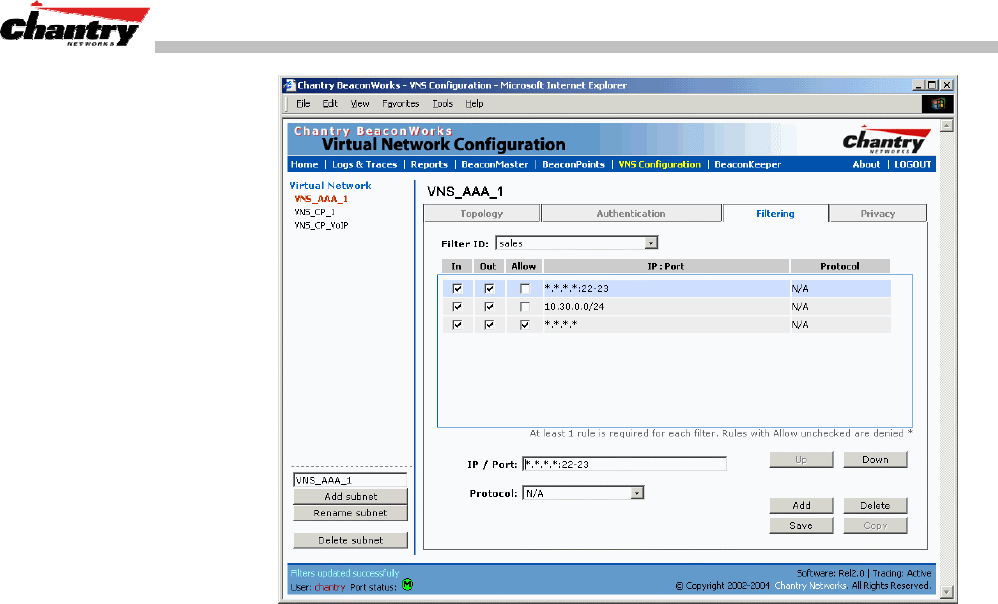Click the Add rule button

[x=801, y=505]
